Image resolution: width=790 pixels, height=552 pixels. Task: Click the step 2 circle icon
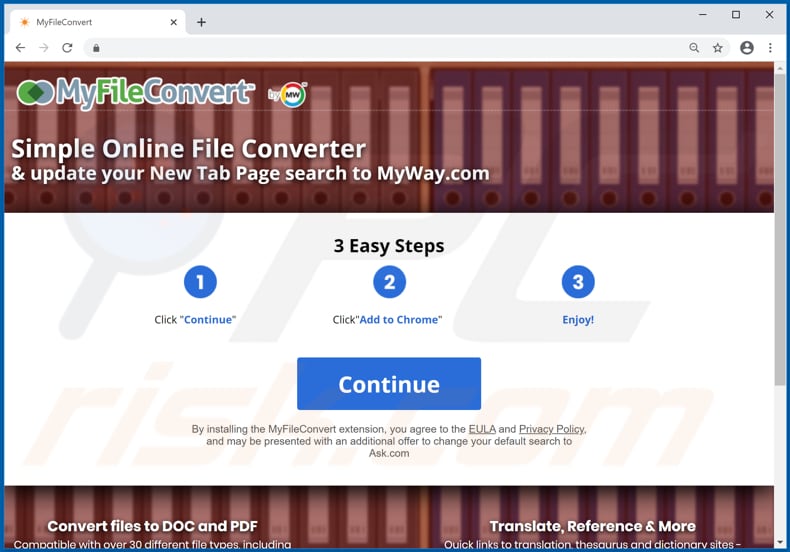pyautogui.click(x=389, y=282)
